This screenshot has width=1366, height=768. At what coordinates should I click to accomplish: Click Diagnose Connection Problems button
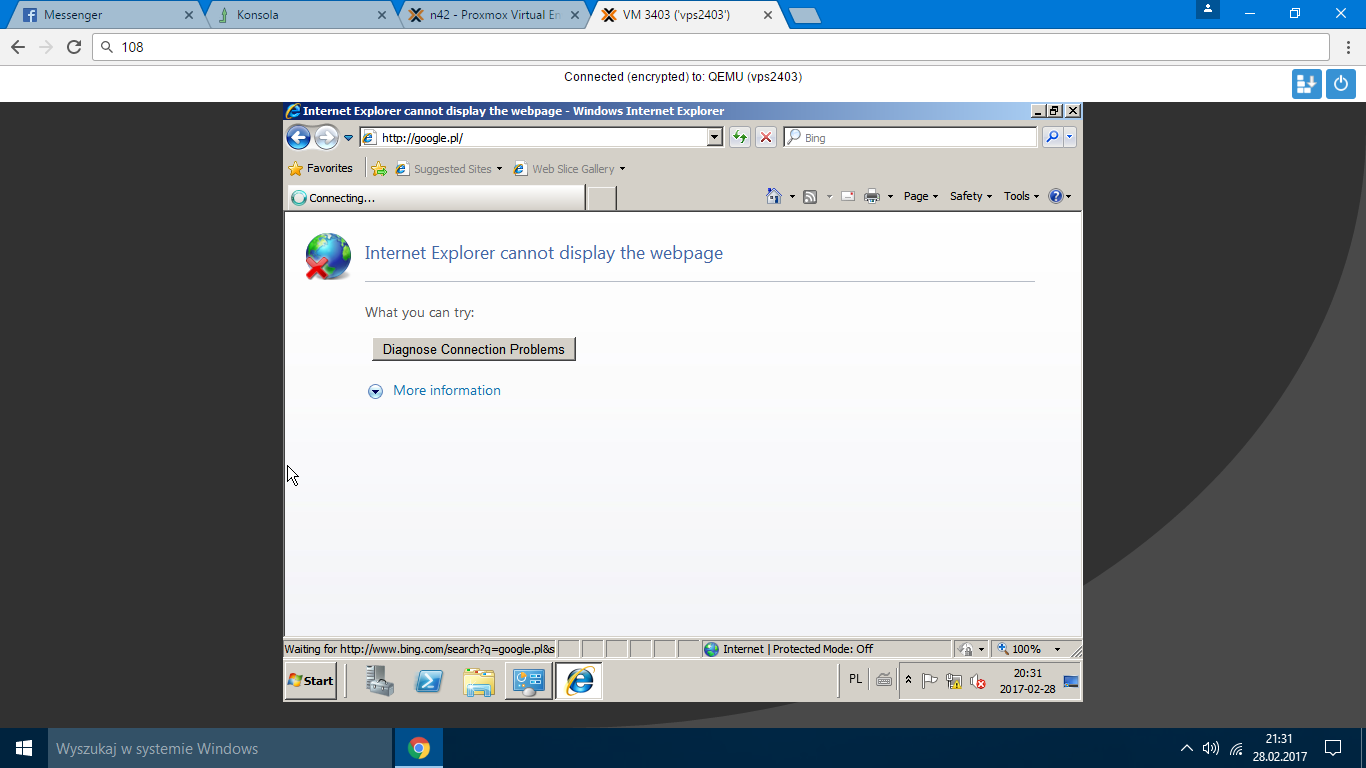click(474, 349)
